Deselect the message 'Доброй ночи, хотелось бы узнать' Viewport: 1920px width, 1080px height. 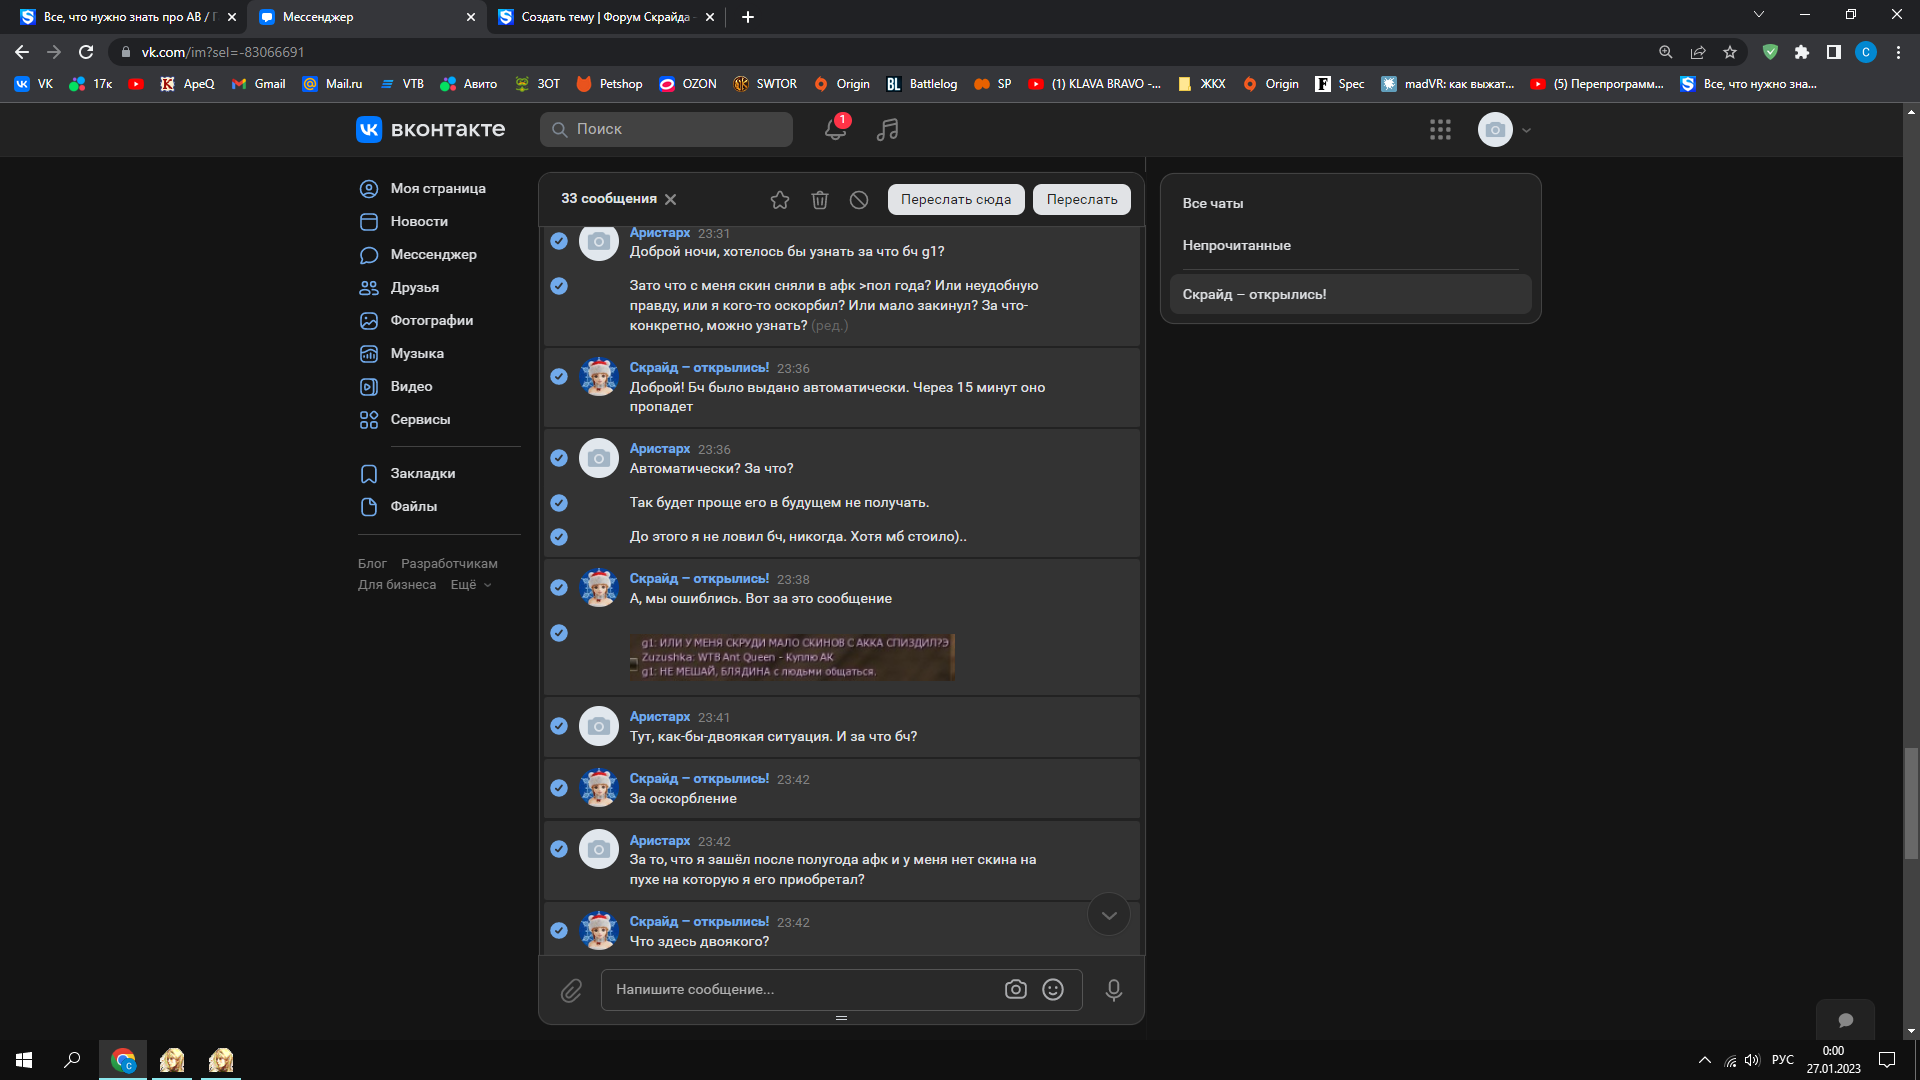click(x=559, y=241)
